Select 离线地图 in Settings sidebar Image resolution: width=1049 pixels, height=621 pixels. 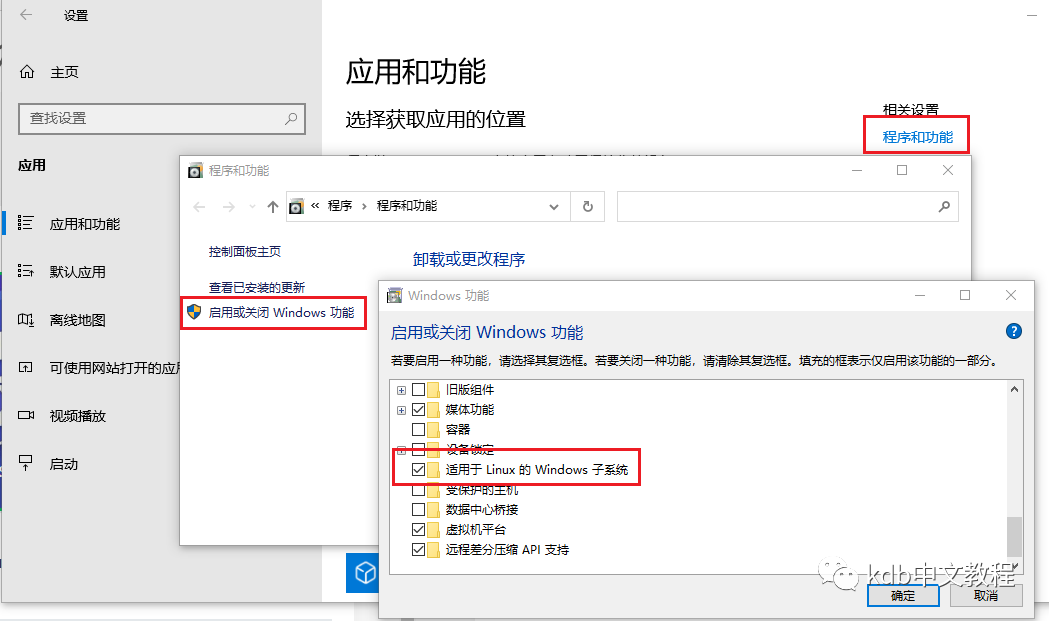[78, 321]
